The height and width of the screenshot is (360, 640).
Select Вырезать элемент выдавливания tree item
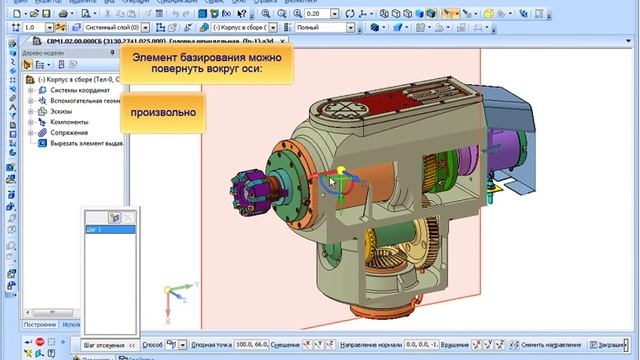pyautogui.click(x=80, y=143)
